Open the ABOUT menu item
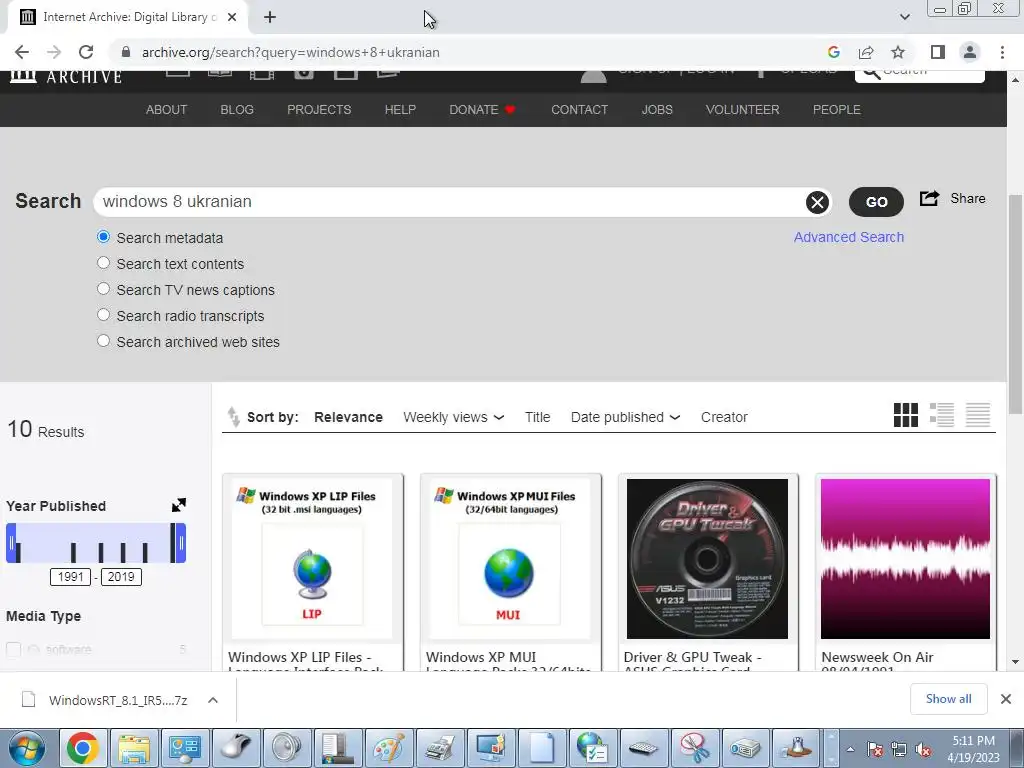Viewport: 1024px width, 768px height. (167, 110)
